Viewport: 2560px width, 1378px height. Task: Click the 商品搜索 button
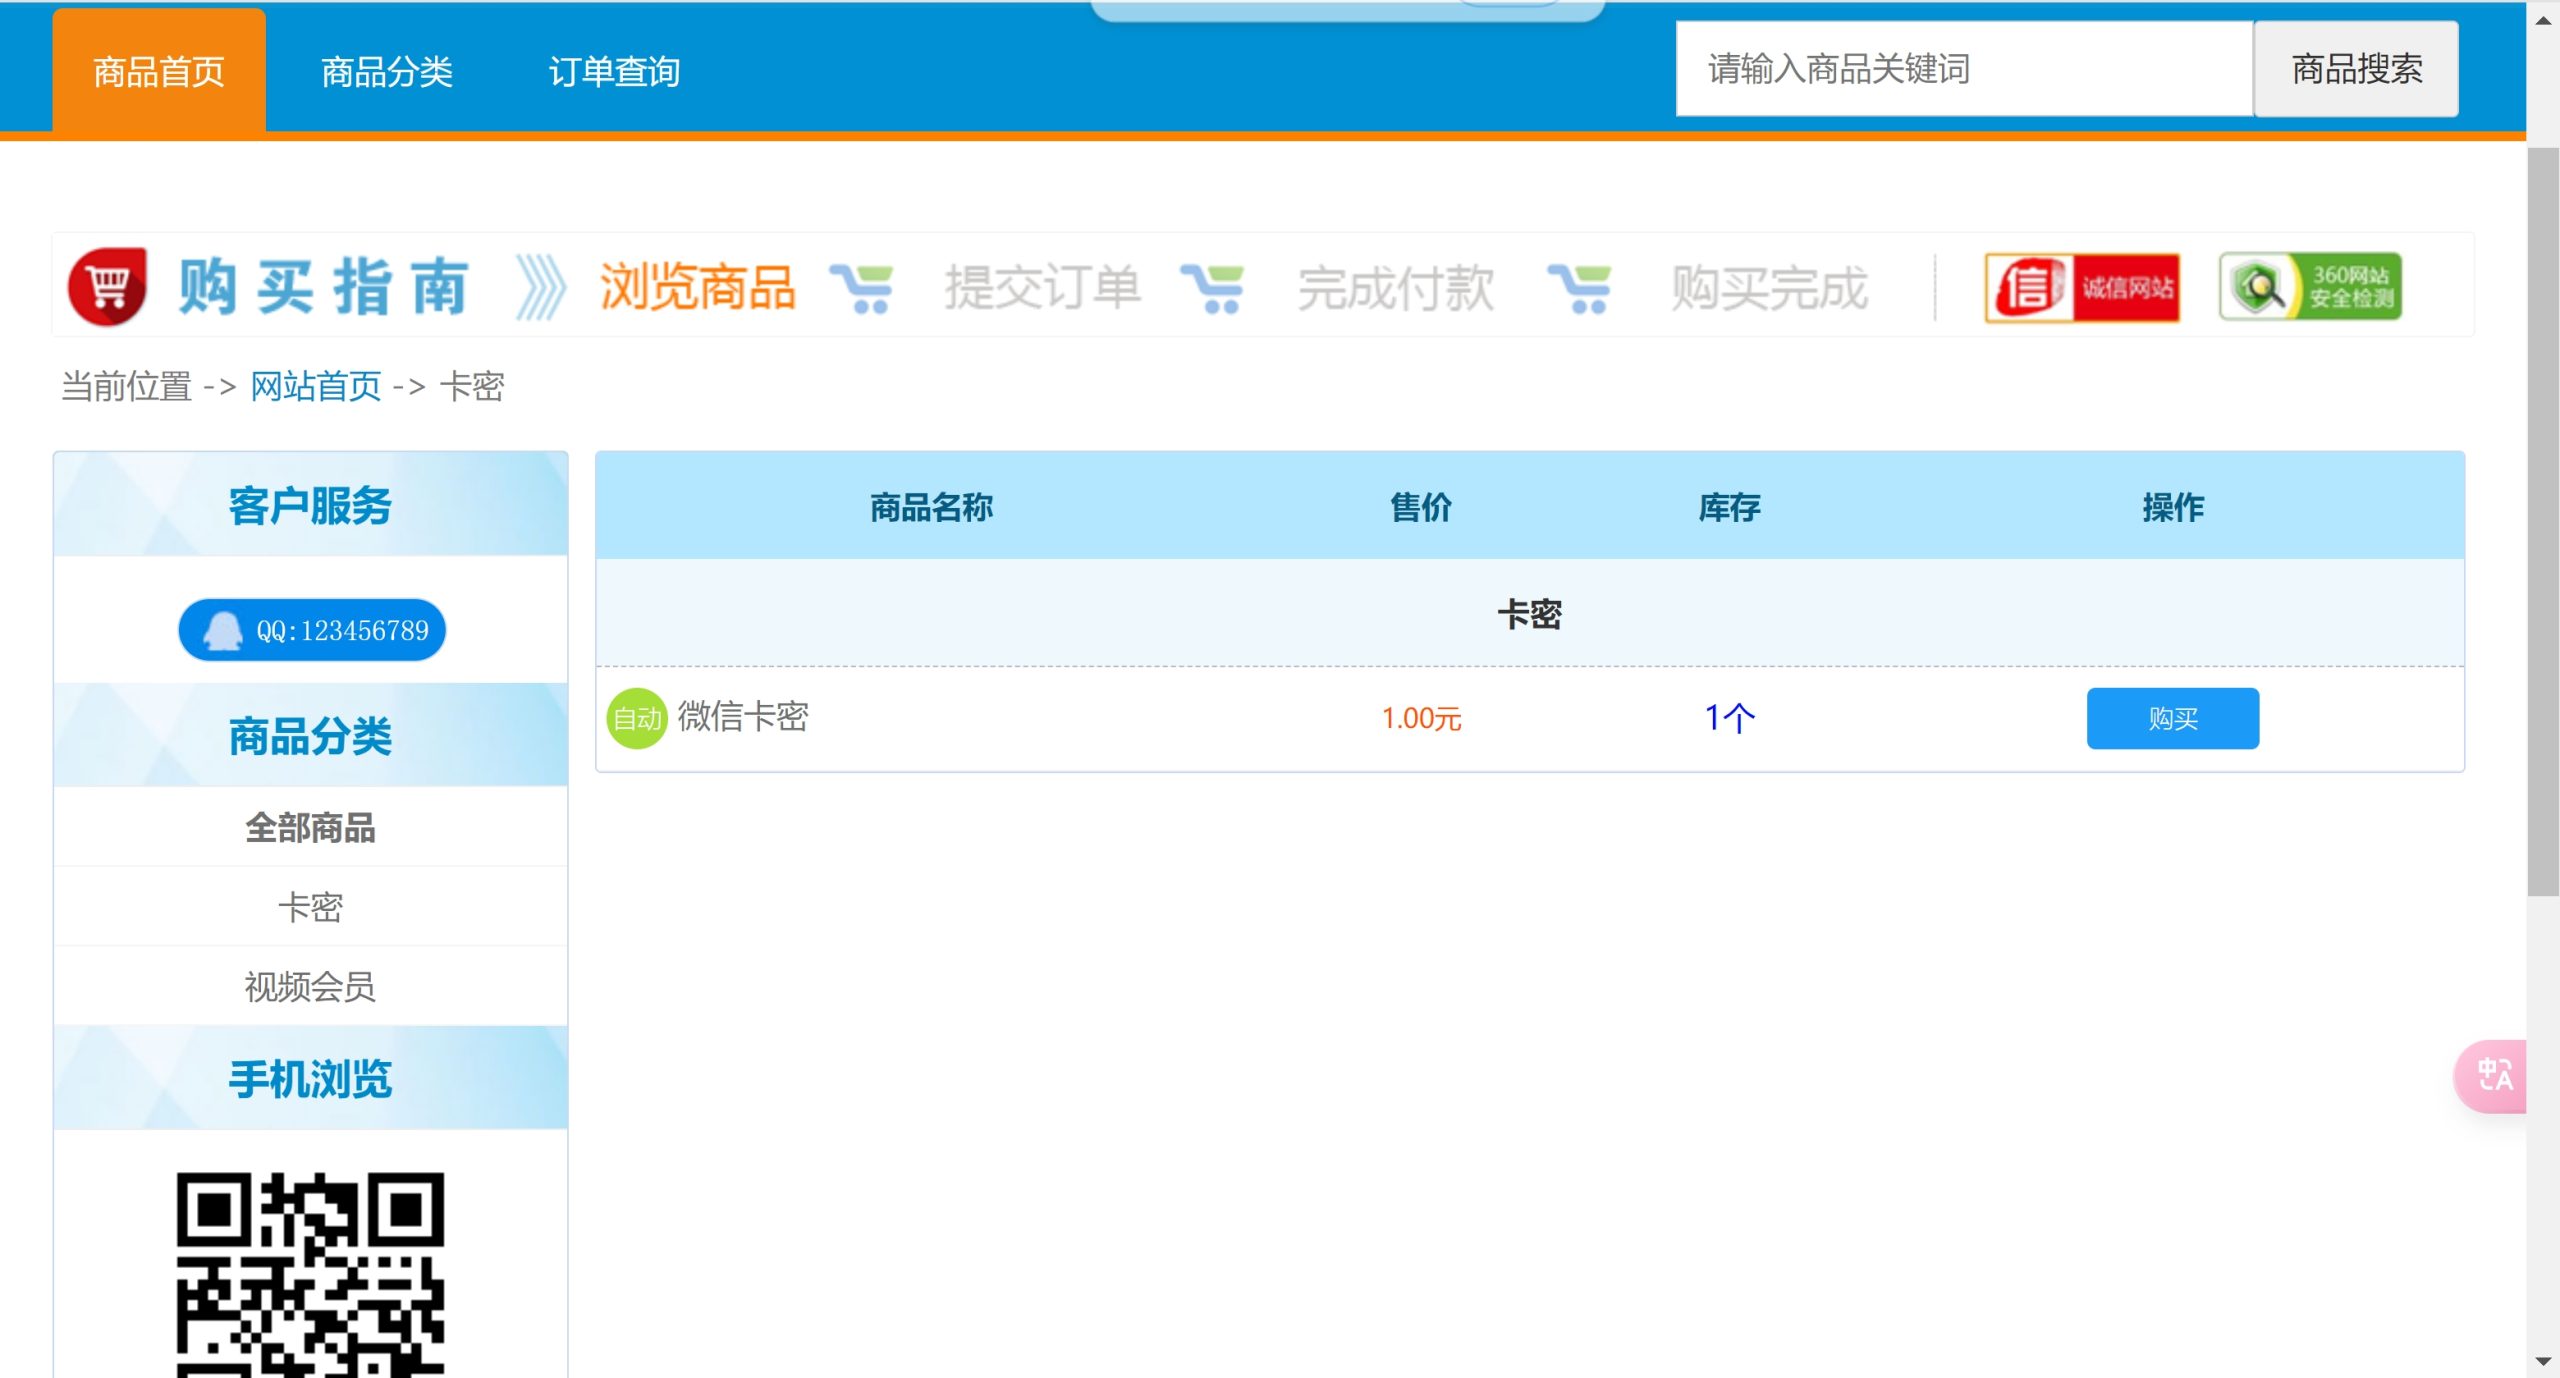(x=2356, y=69)
